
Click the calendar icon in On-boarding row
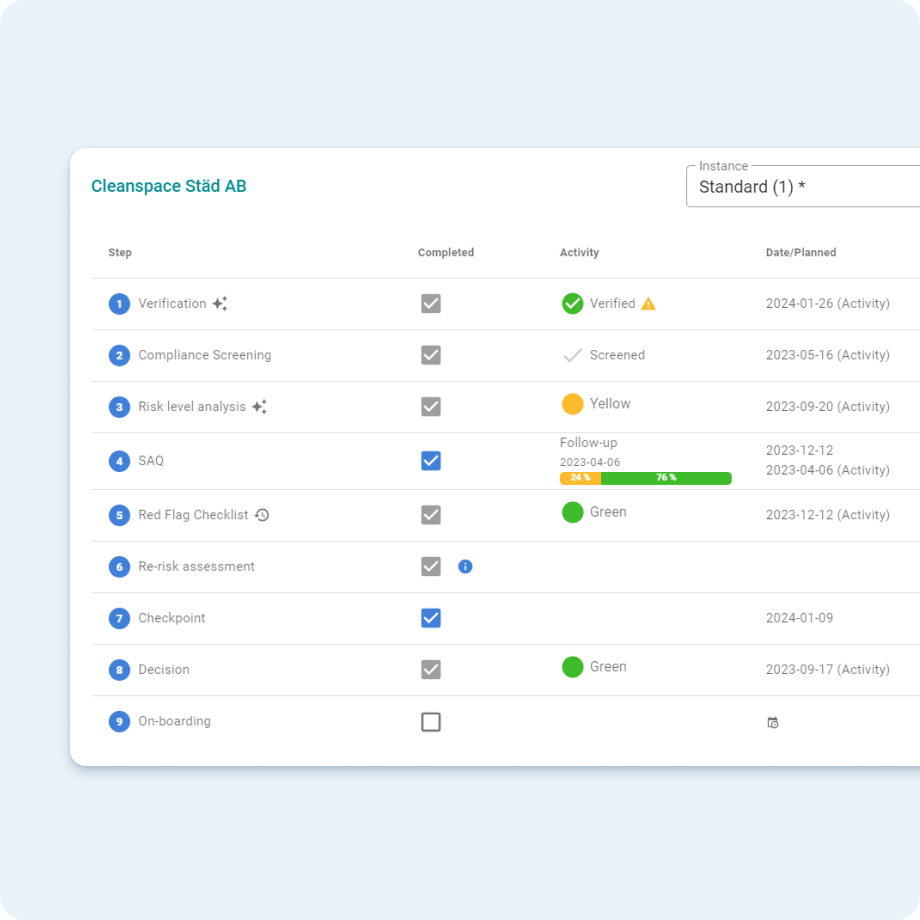click(772, 721)
